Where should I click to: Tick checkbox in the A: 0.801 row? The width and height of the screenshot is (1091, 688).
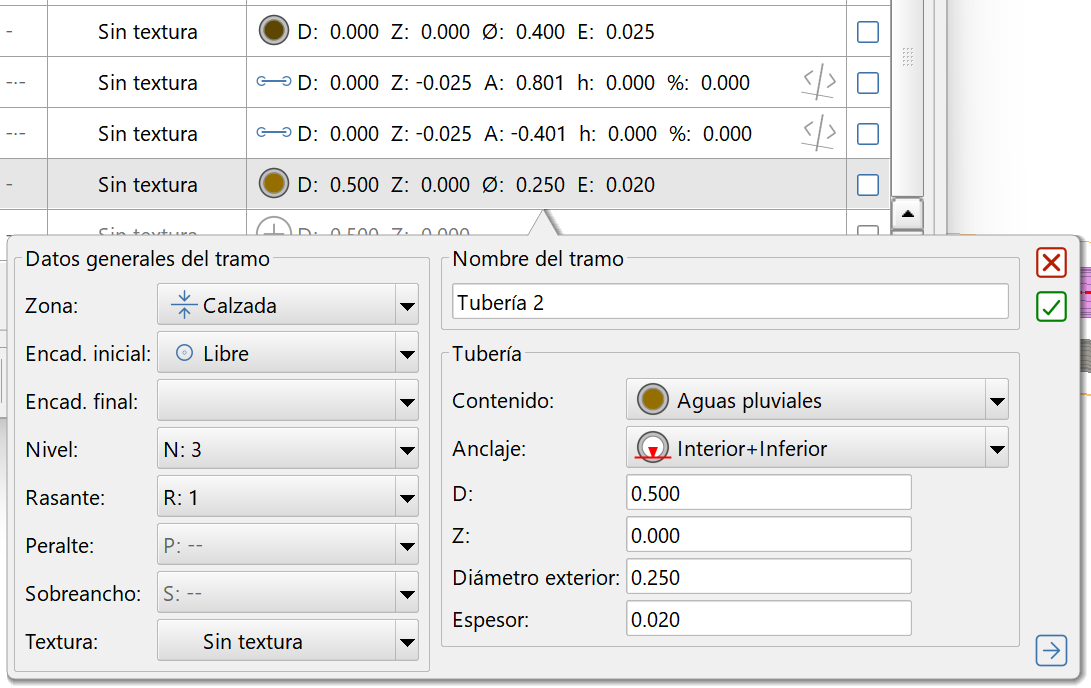tap(868, 83)
